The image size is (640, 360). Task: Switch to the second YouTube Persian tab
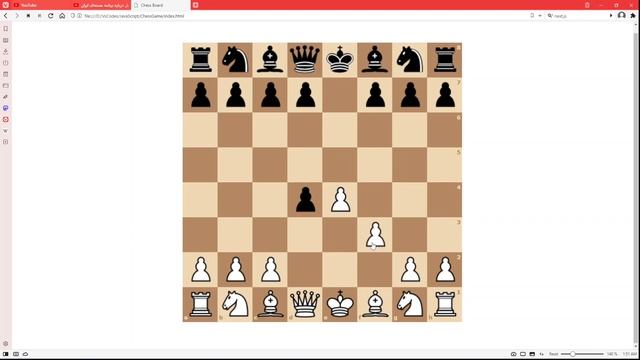(x=101, y=5)
